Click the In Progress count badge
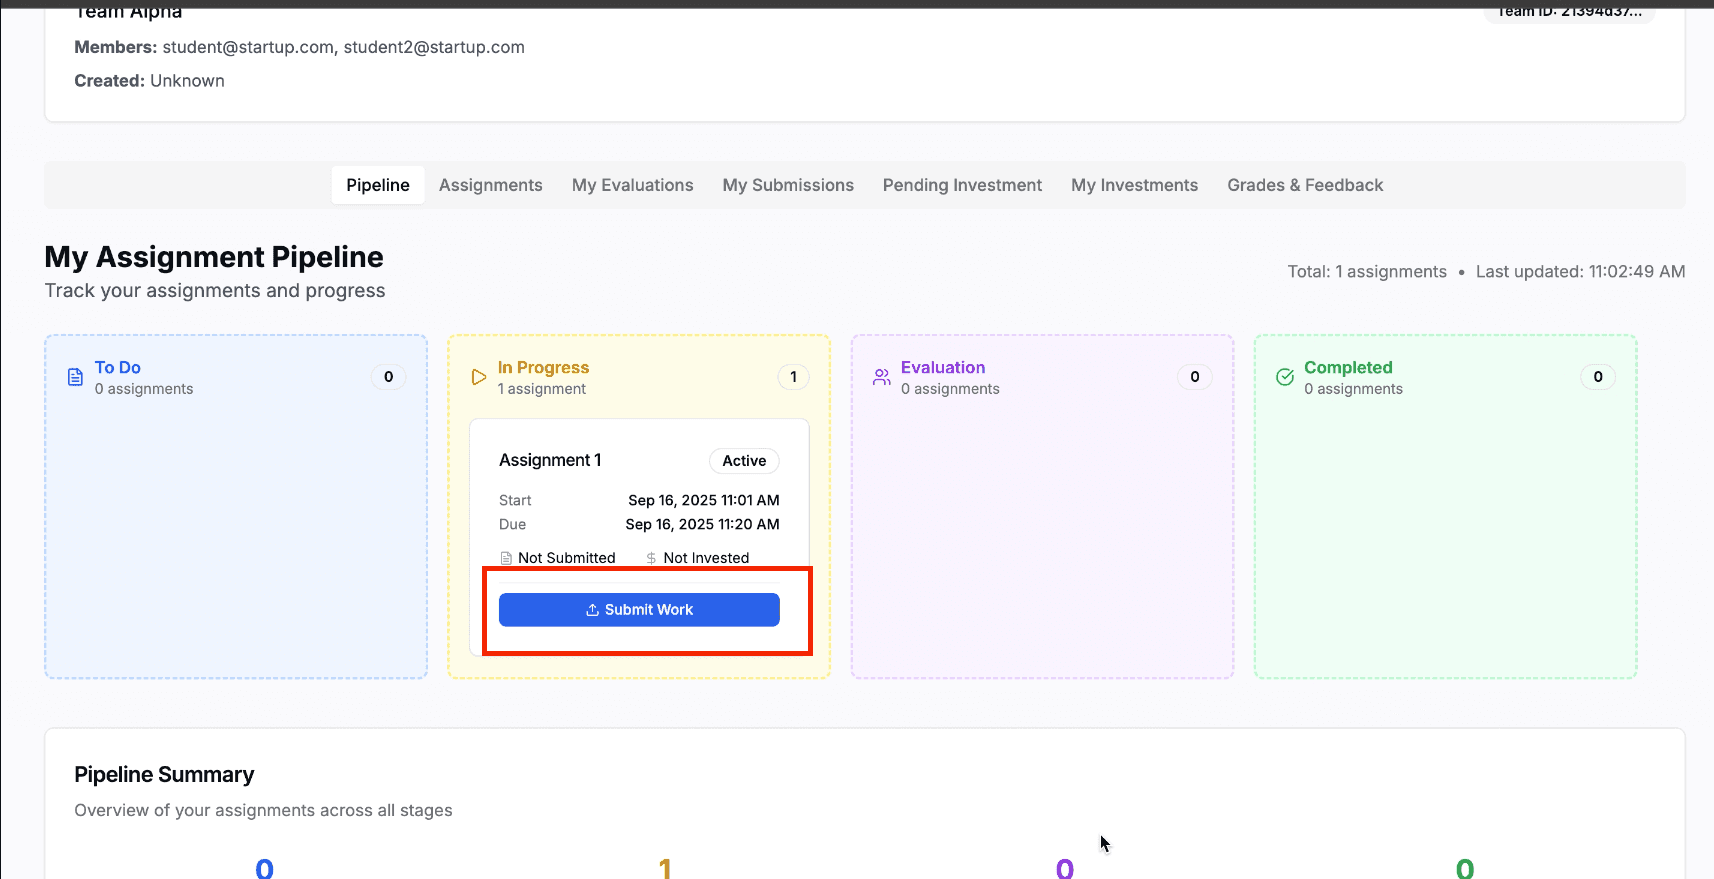 coord(794,377)
